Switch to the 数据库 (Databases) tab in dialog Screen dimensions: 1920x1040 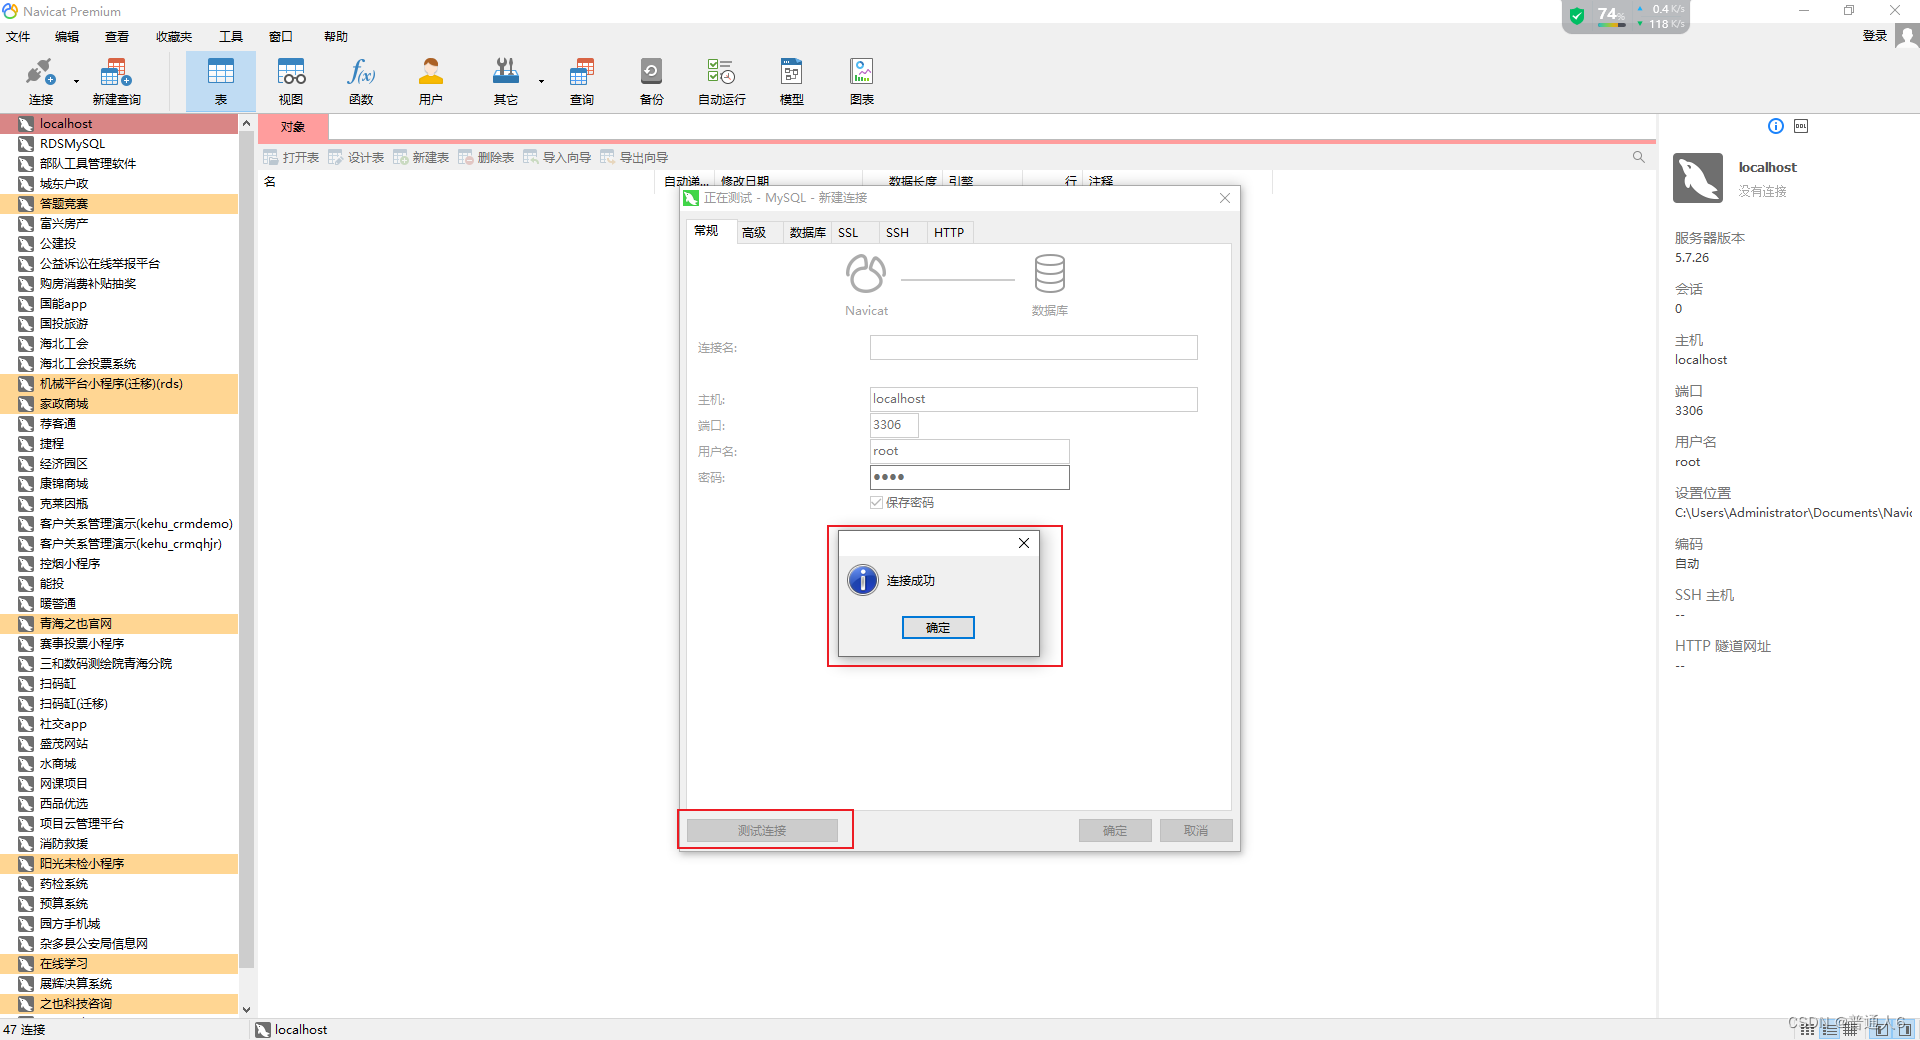point(807,233)
